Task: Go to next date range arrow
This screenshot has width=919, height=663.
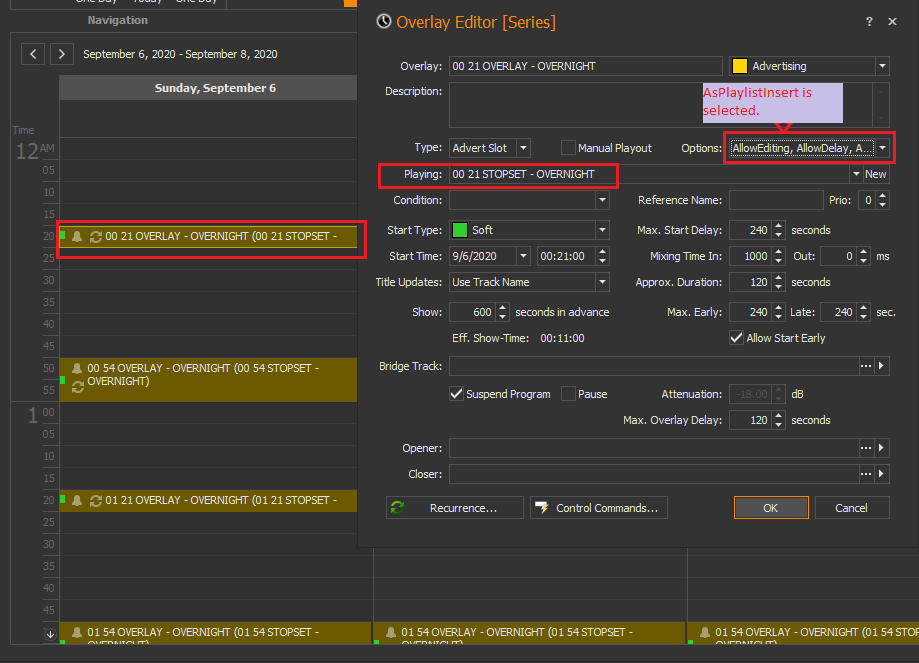Action: 62,54
